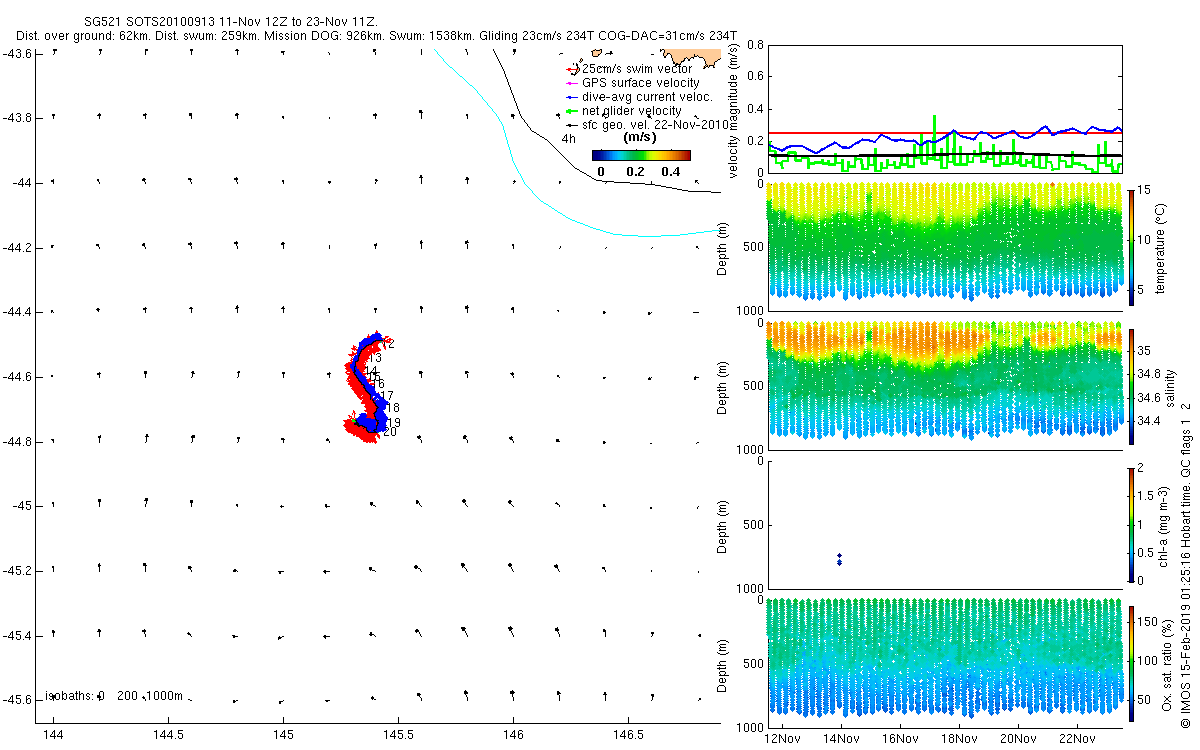This screenshot has width=1200, height=750.
Task: Click the latitude tick '-44.2'
Action: click(x=15, y=247)
